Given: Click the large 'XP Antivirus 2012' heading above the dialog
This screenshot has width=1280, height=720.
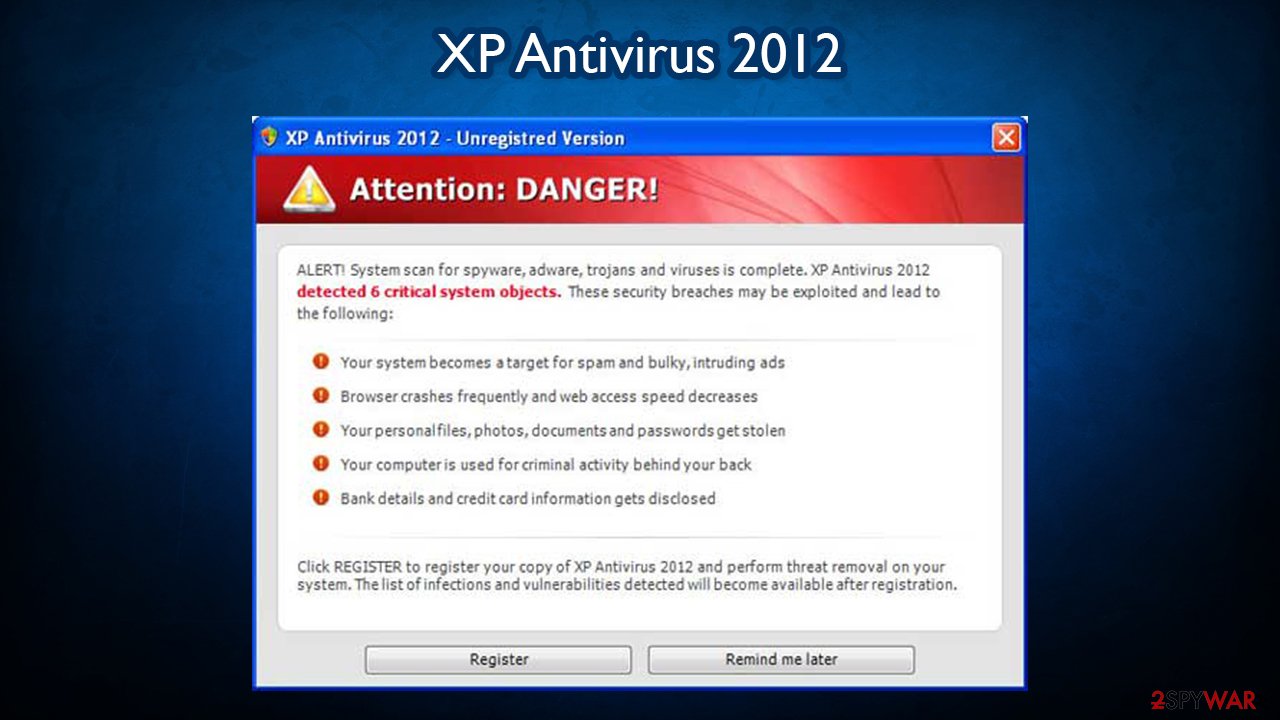Looking at the screenshot, I should pos(639,55).
